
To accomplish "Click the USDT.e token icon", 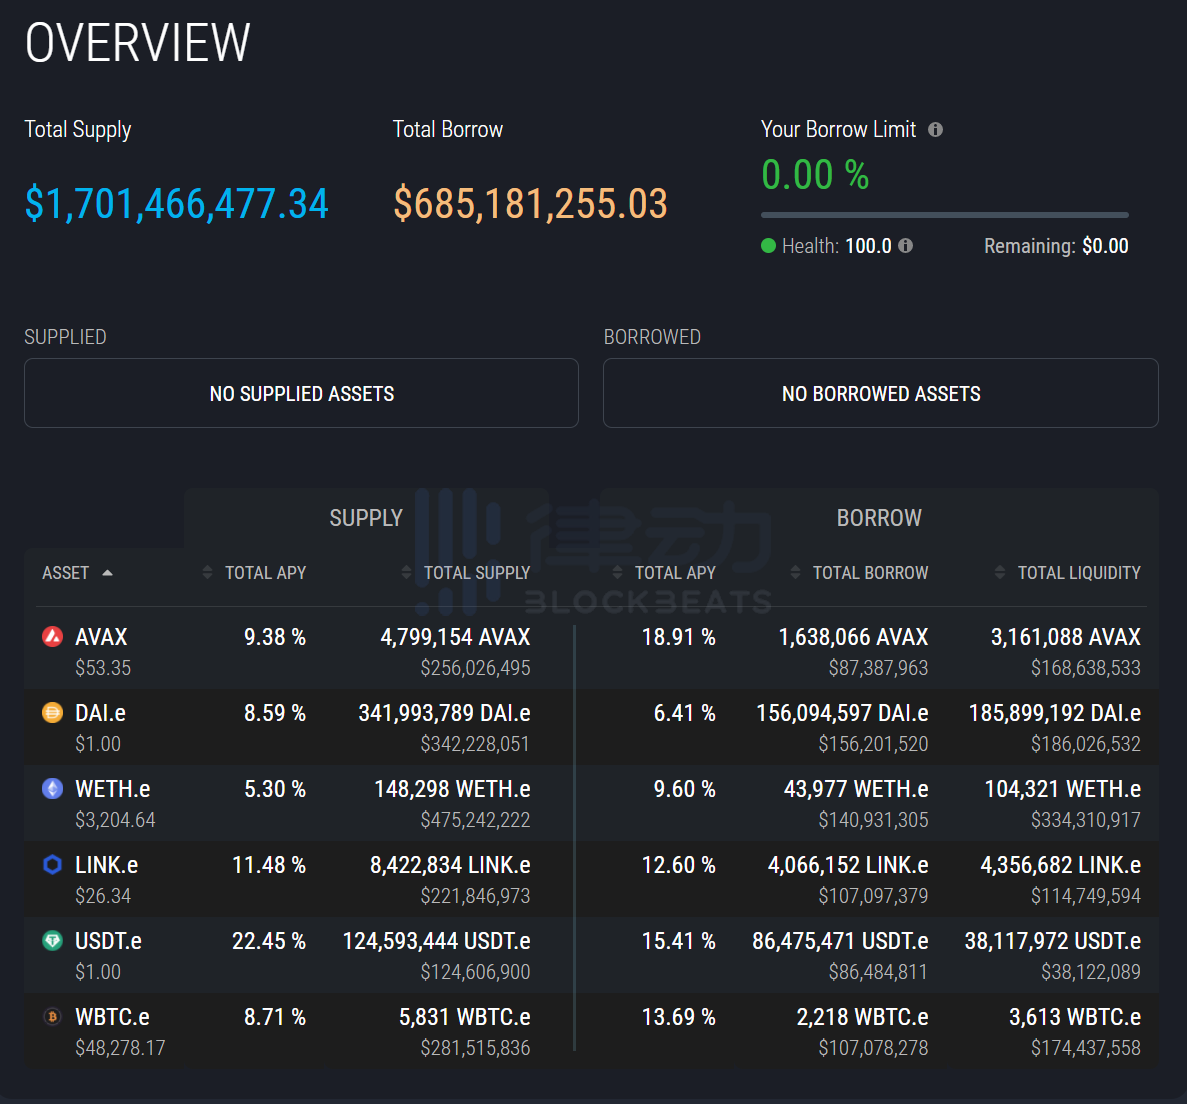I will 52,940.
